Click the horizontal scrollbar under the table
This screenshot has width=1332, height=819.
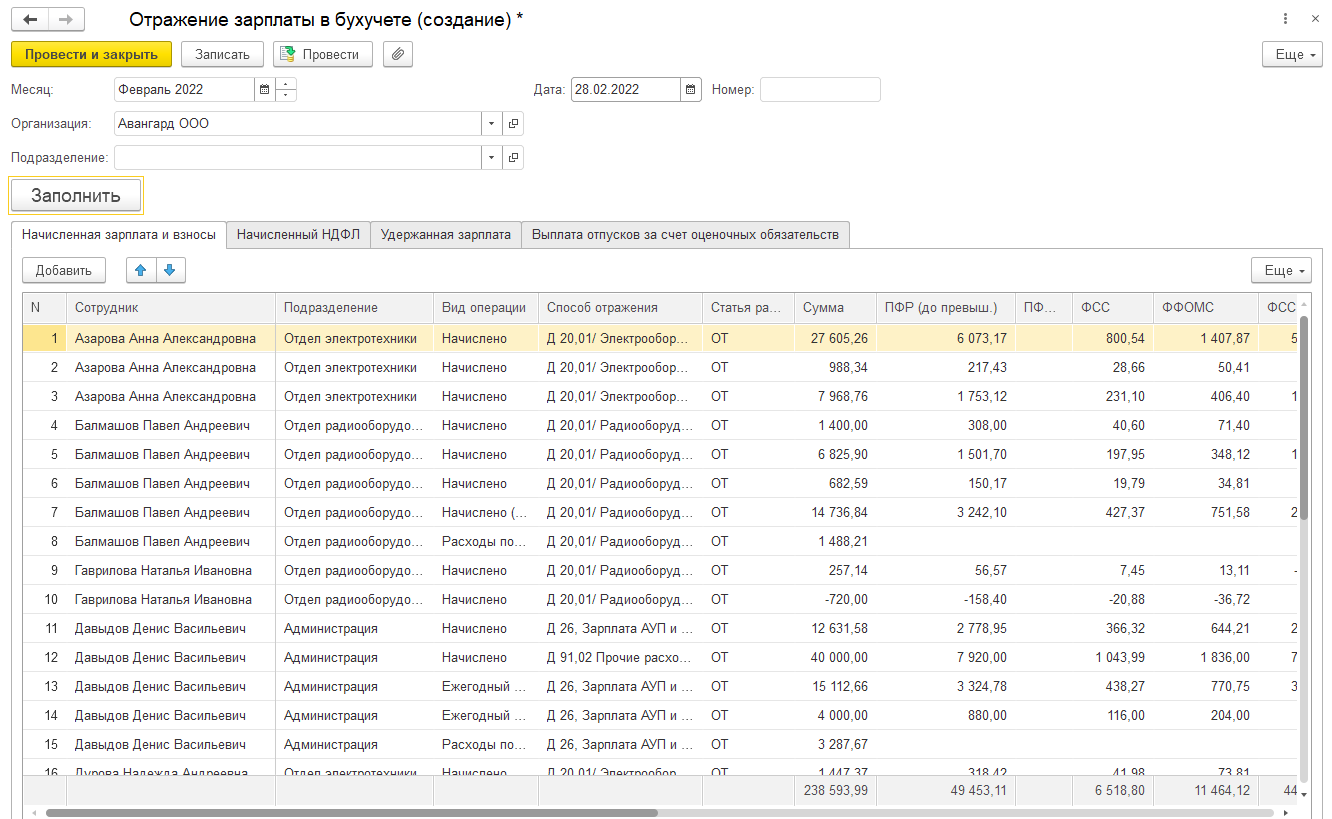point(350,813)
